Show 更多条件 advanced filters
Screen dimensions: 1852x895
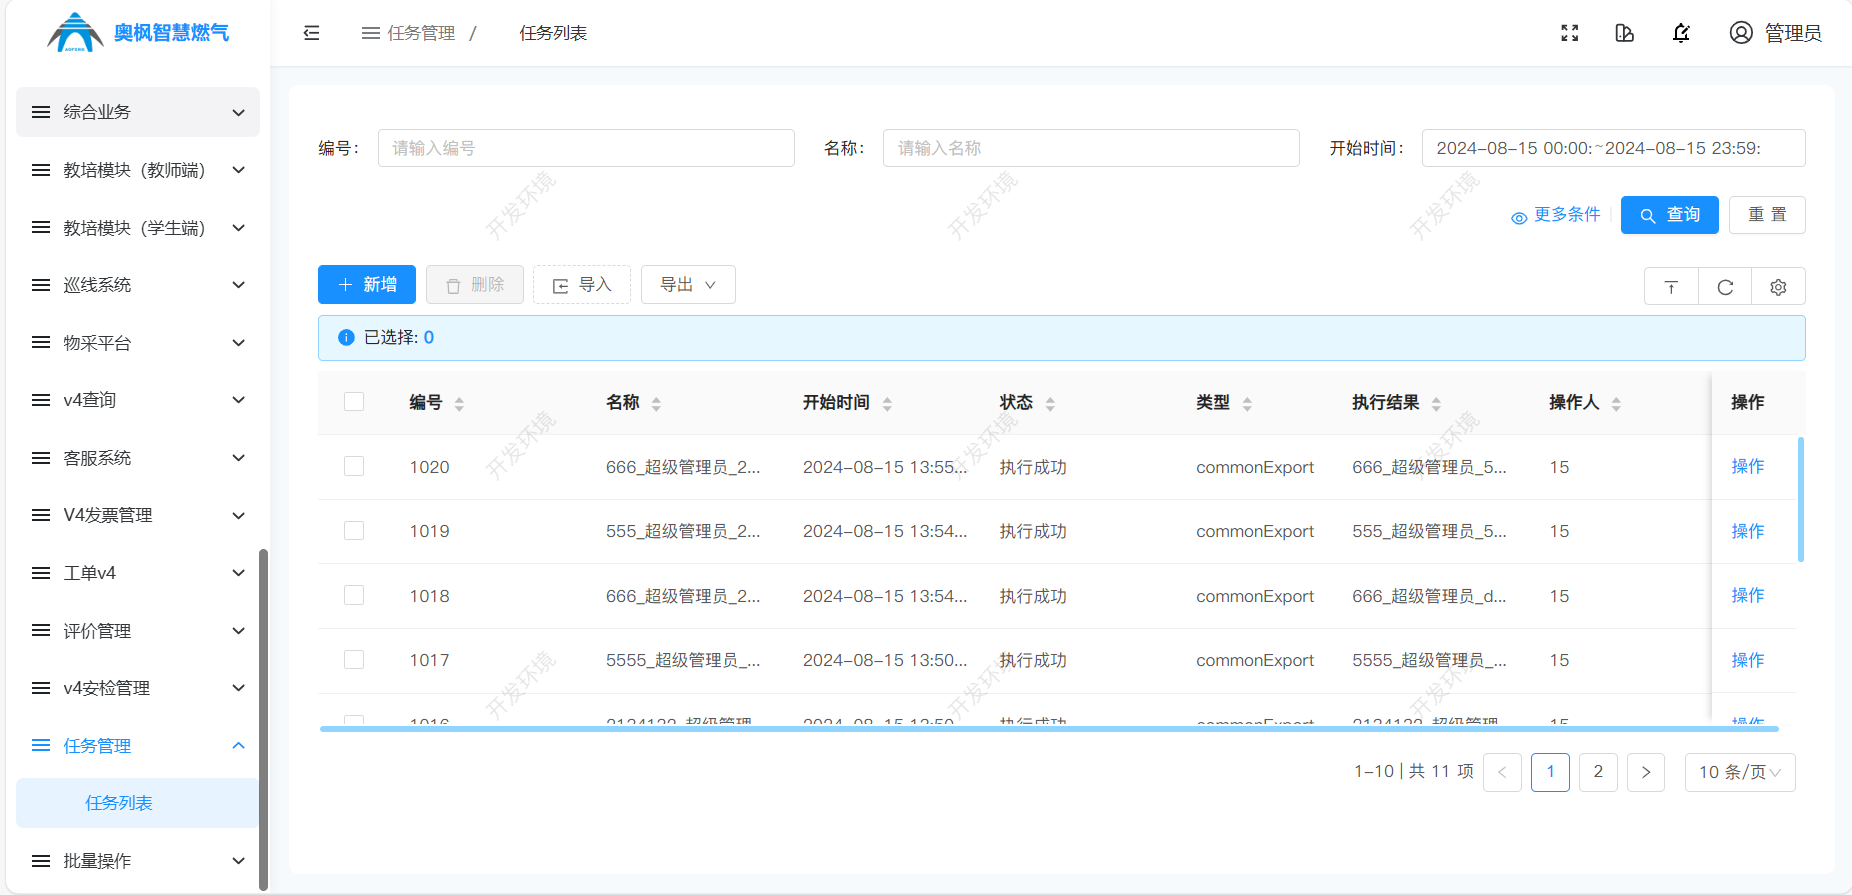[1556, 215]
